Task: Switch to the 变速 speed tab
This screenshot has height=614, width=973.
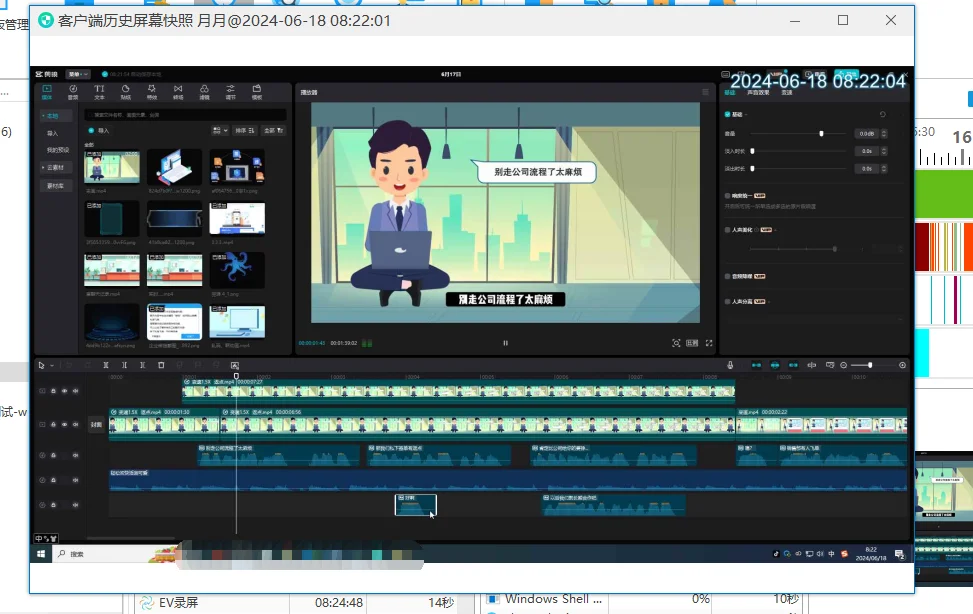Action: click(x=786, y=93)
